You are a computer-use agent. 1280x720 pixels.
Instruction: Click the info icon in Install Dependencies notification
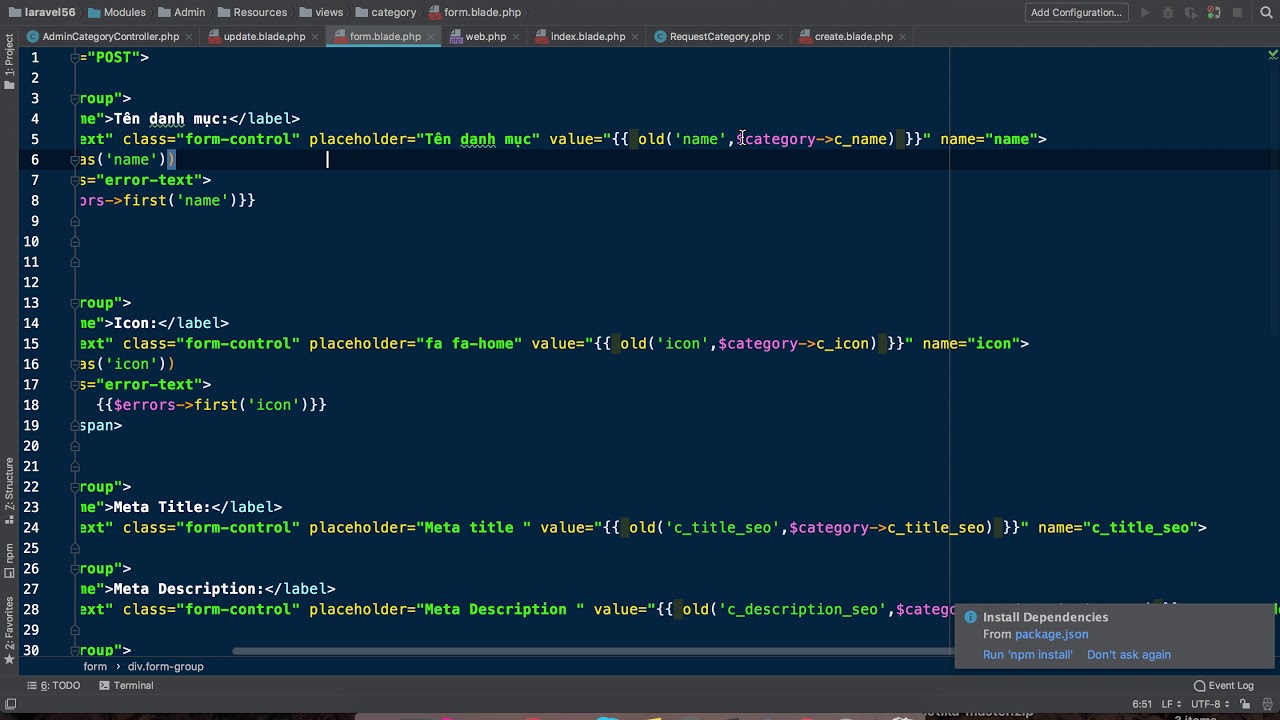point(970,618)
